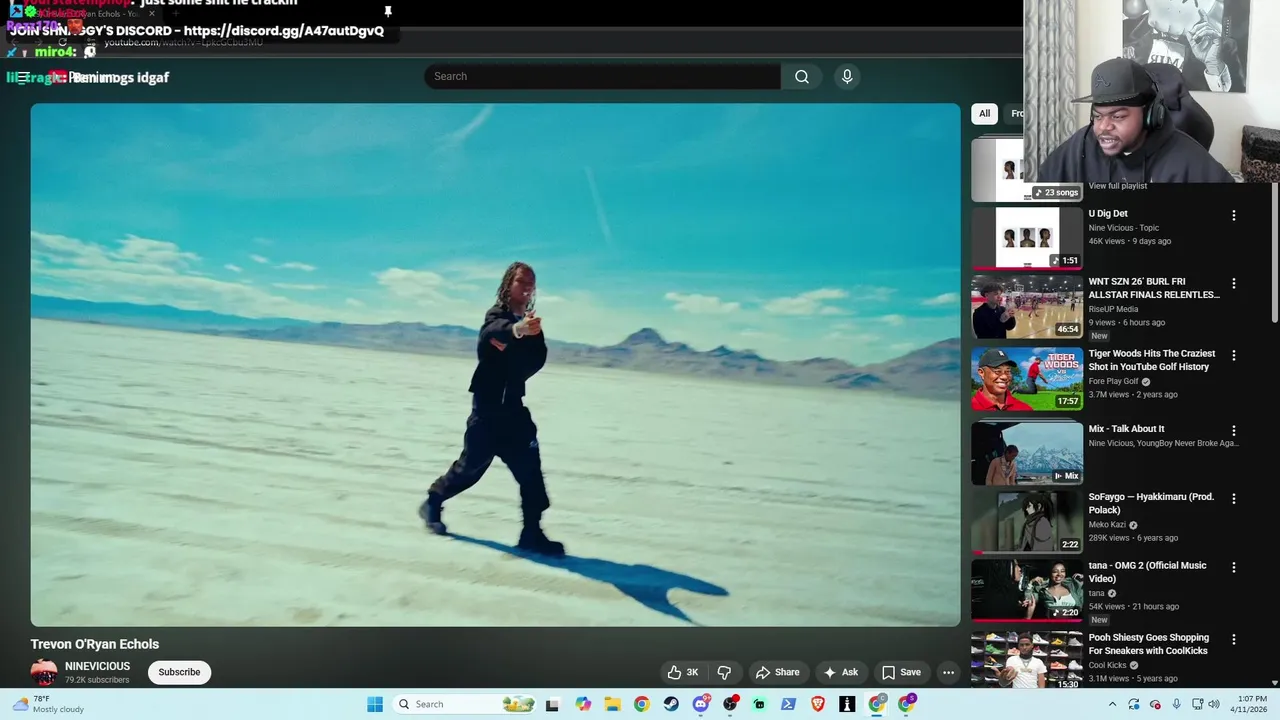Open the weather widget showing 78°F

pyautogui.click(x=46, y=704)
